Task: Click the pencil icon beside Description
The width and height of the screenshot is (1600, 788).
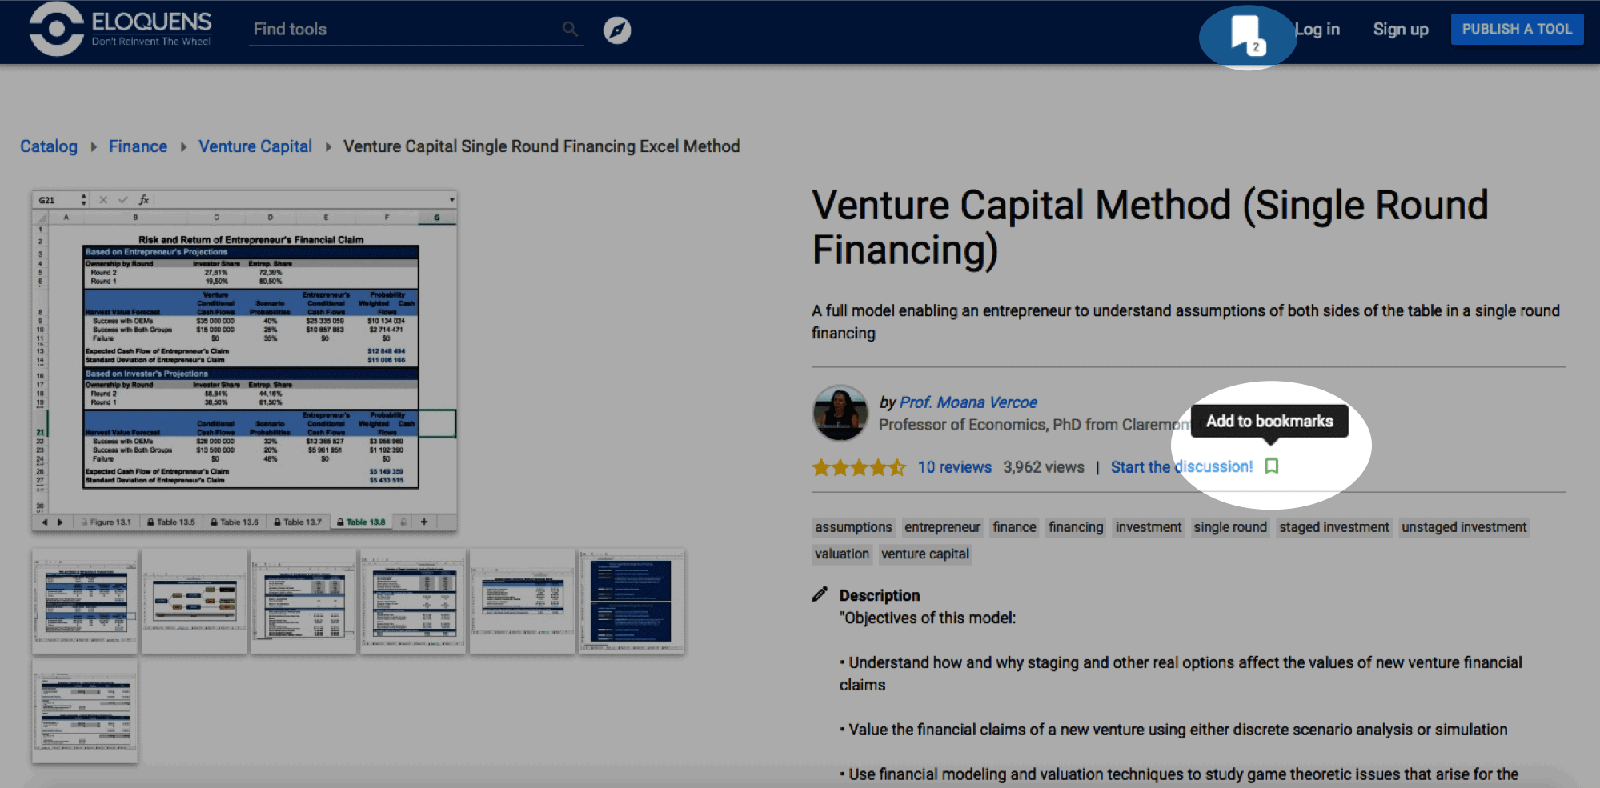Action: point(820,594)
